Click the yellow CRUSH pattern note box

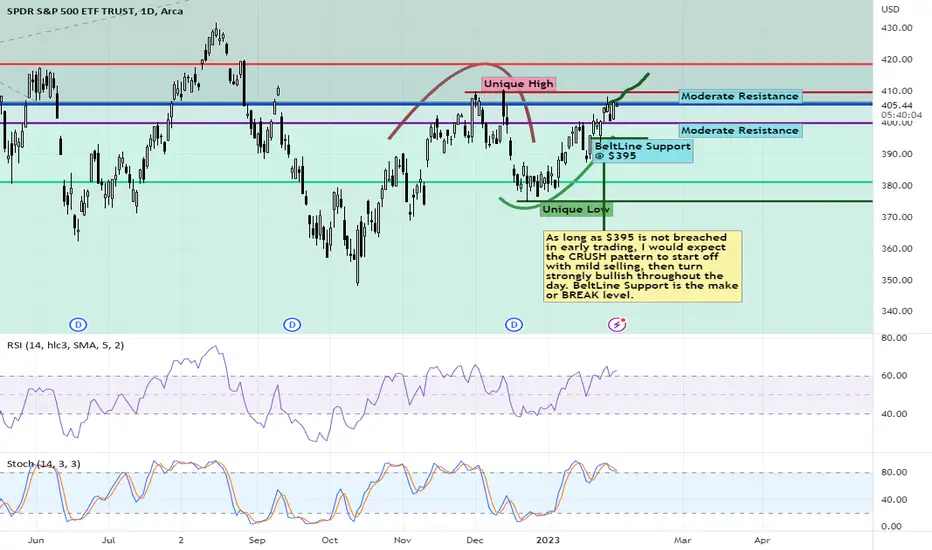click(643, 266)
